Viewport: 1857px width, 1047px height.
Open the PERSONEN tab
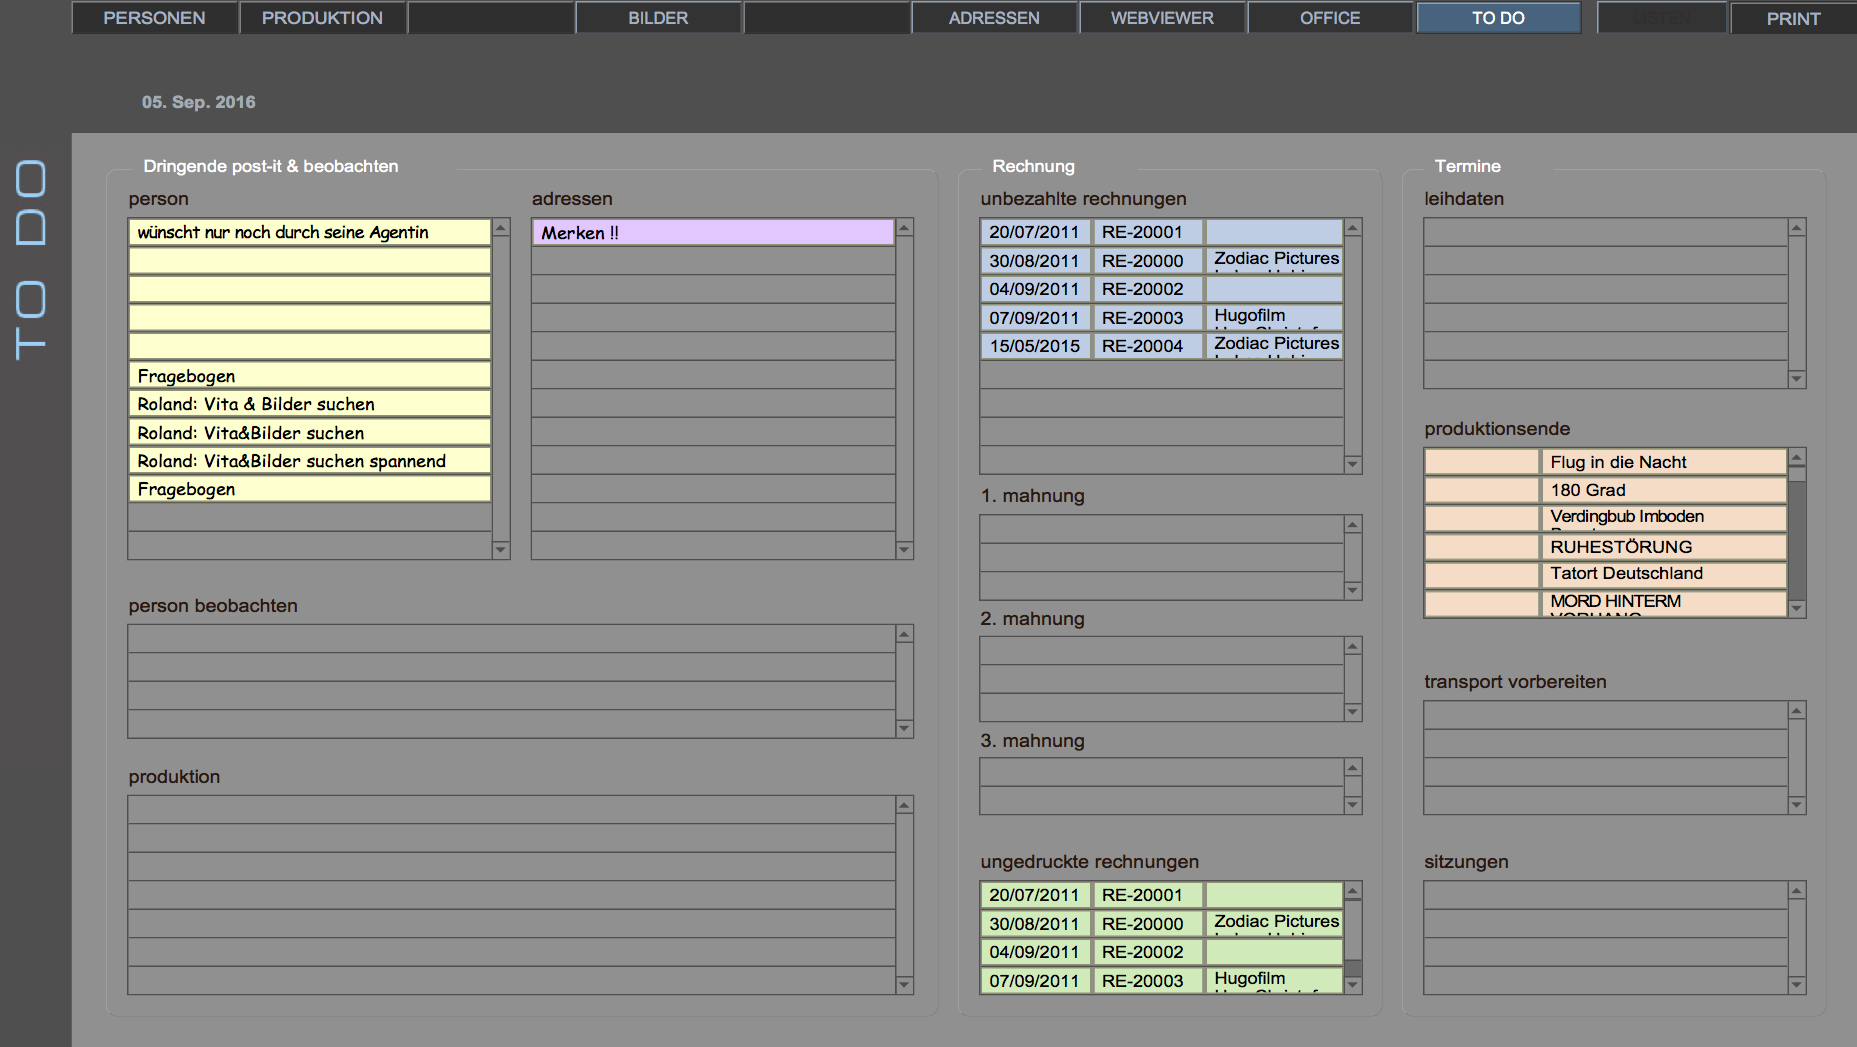pyautogui.click(x=154, y=18)
